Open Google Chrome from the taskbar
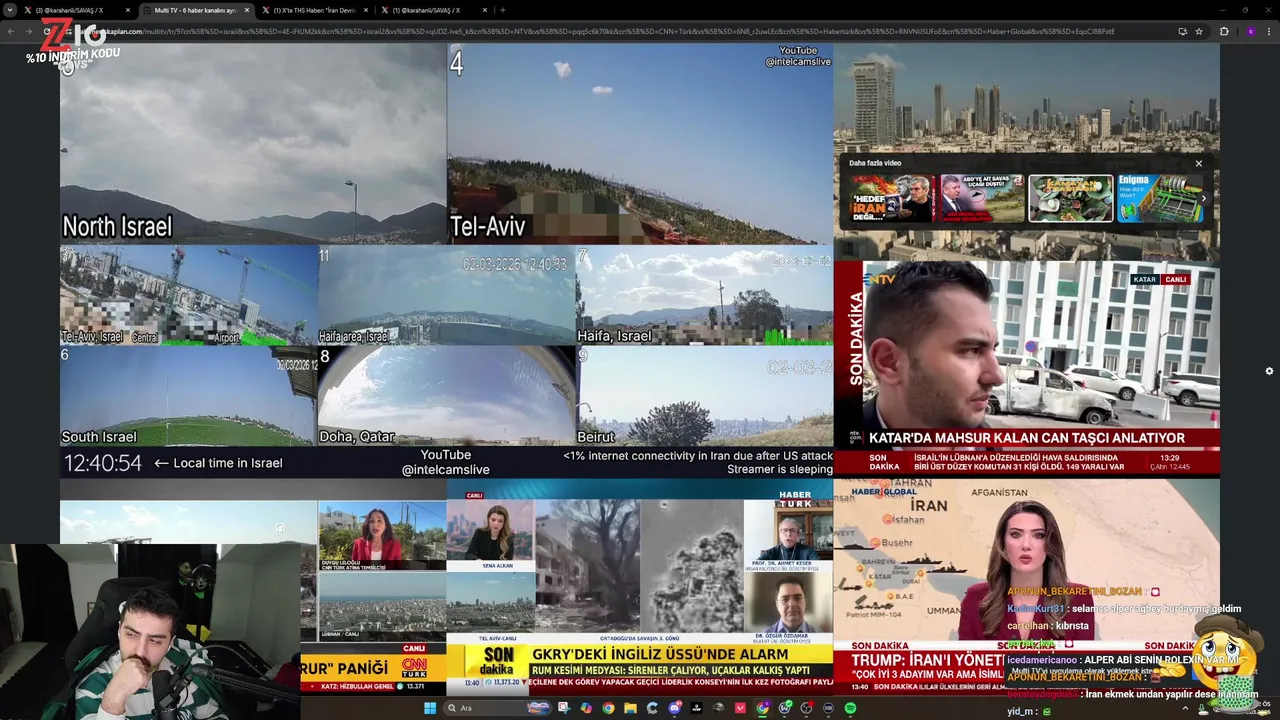Viewport: 1280px width, 720px height. [608, 708]
